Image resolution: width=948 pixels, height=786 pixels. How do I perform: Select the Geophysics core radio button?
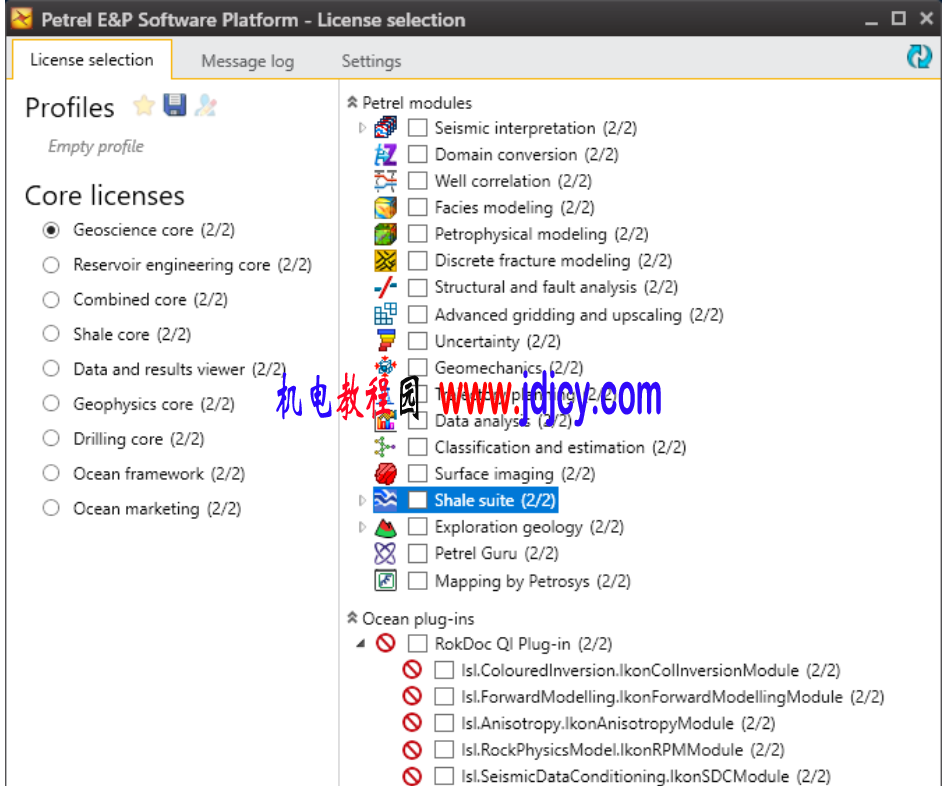[51, 404]
